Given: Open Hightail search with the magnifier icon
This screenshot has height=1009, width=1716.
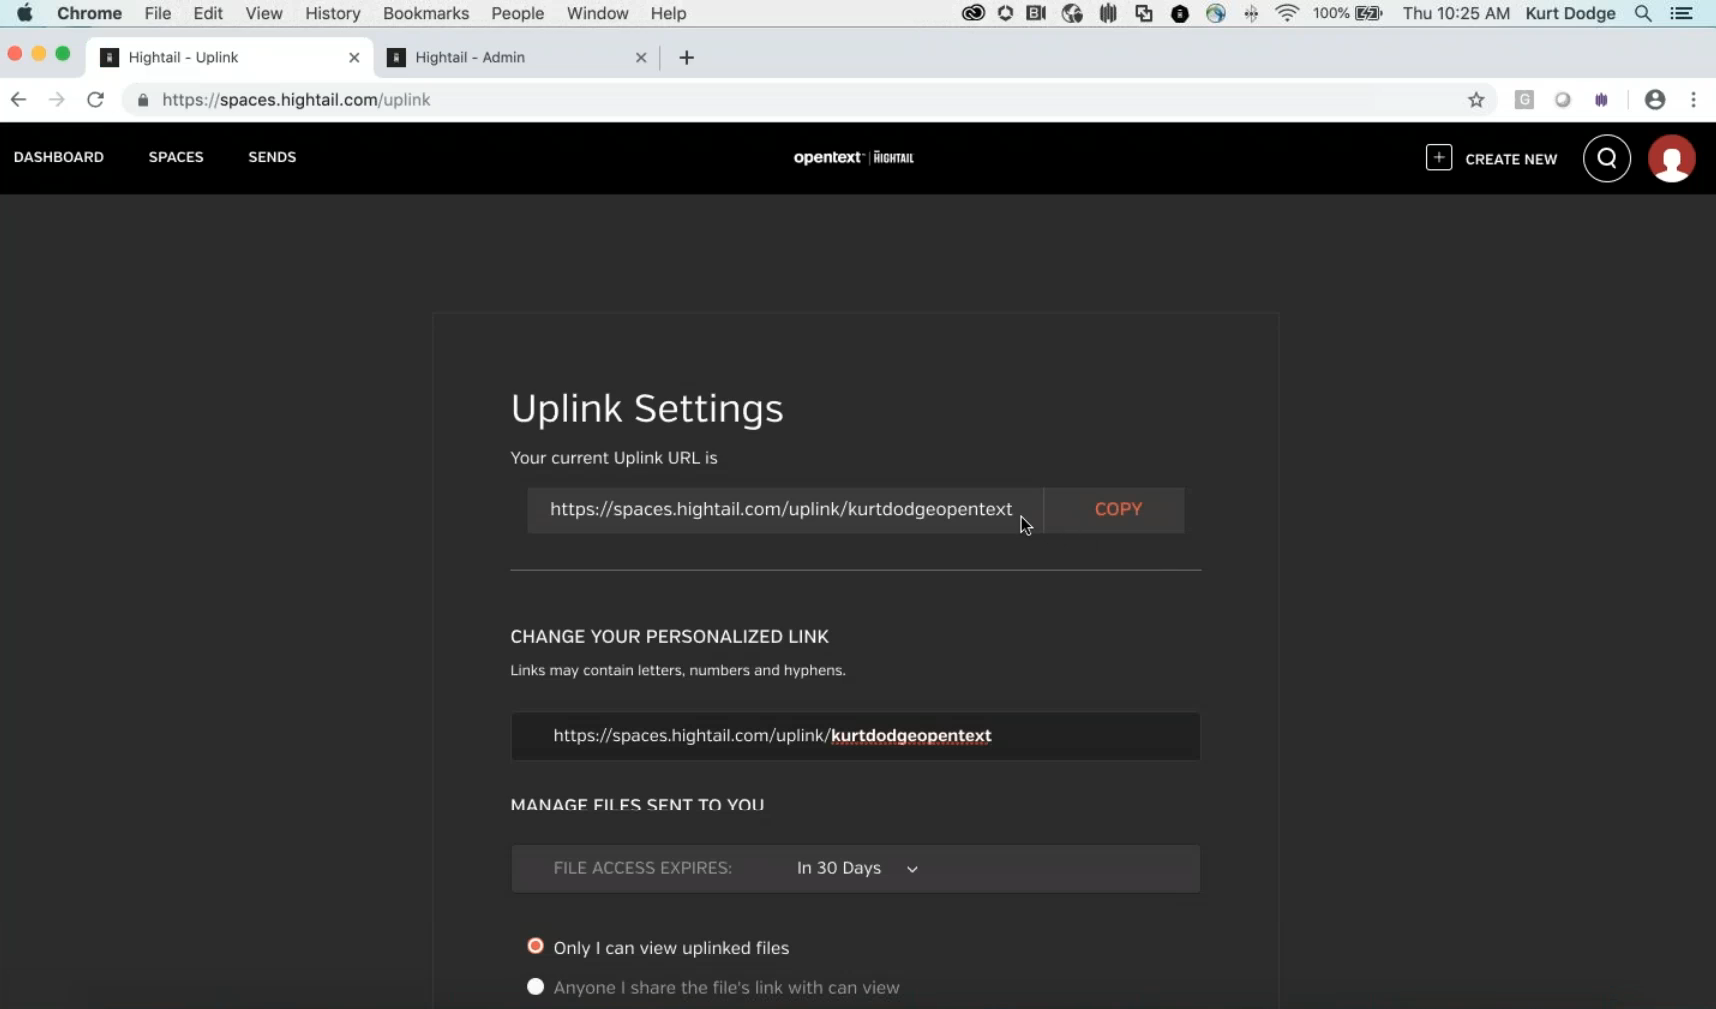Looking at the screenshot, I should click(1606, 158).
